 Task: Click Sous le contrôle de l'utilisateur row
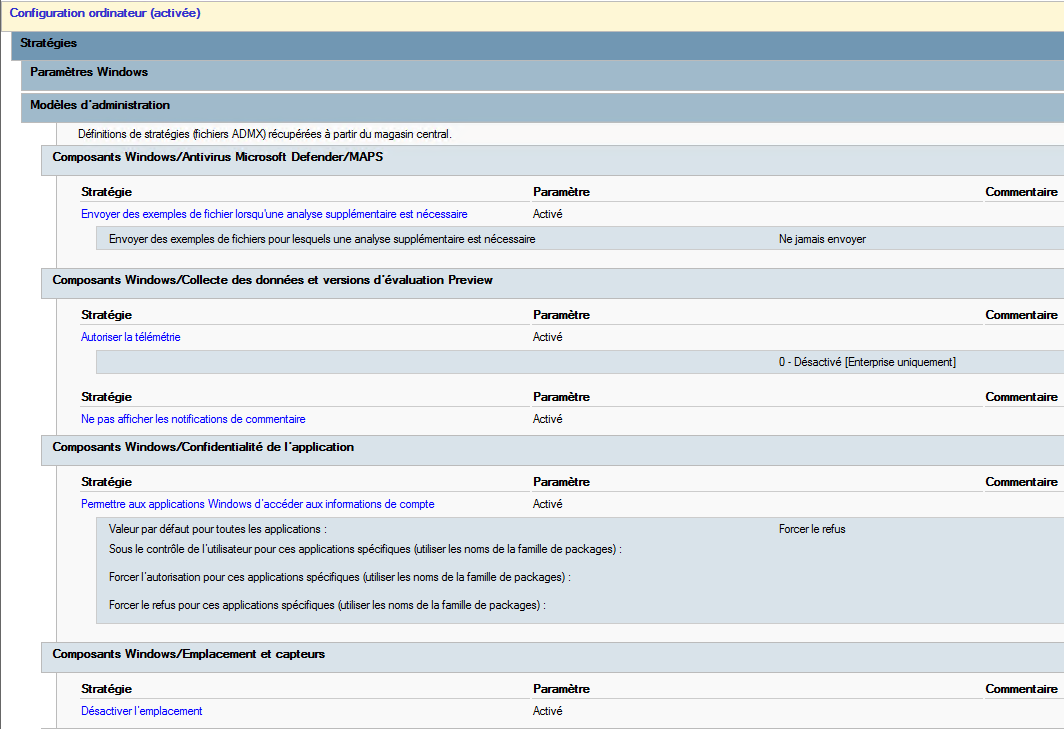tap(365, 549)
